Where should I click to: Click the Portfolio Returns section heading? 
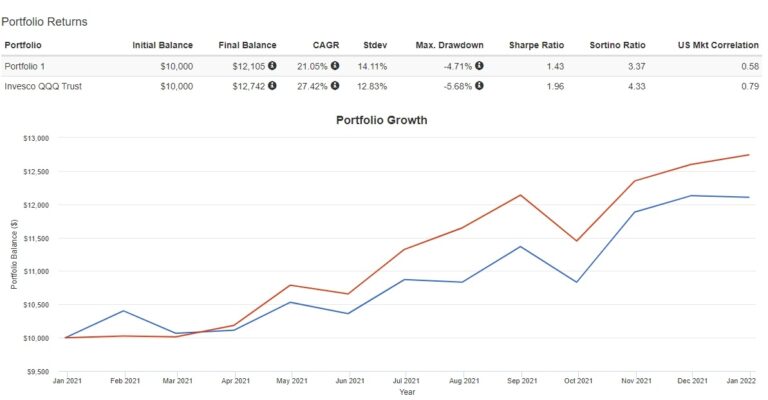click(44, 21)
